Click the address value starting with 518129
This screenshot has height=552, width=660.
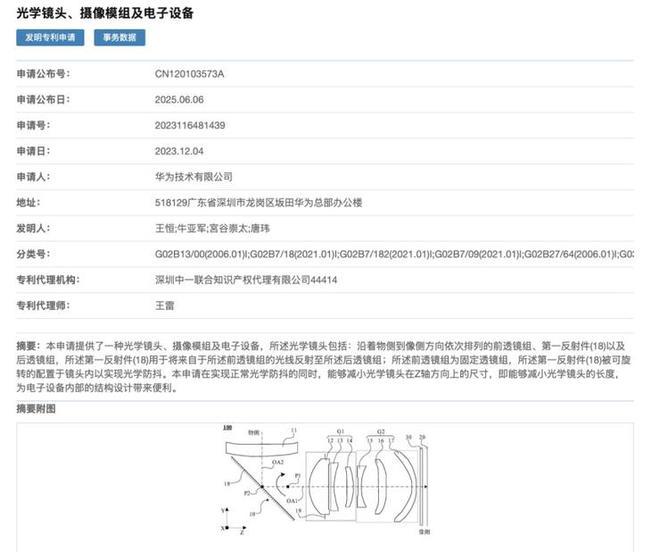point(258,203)
